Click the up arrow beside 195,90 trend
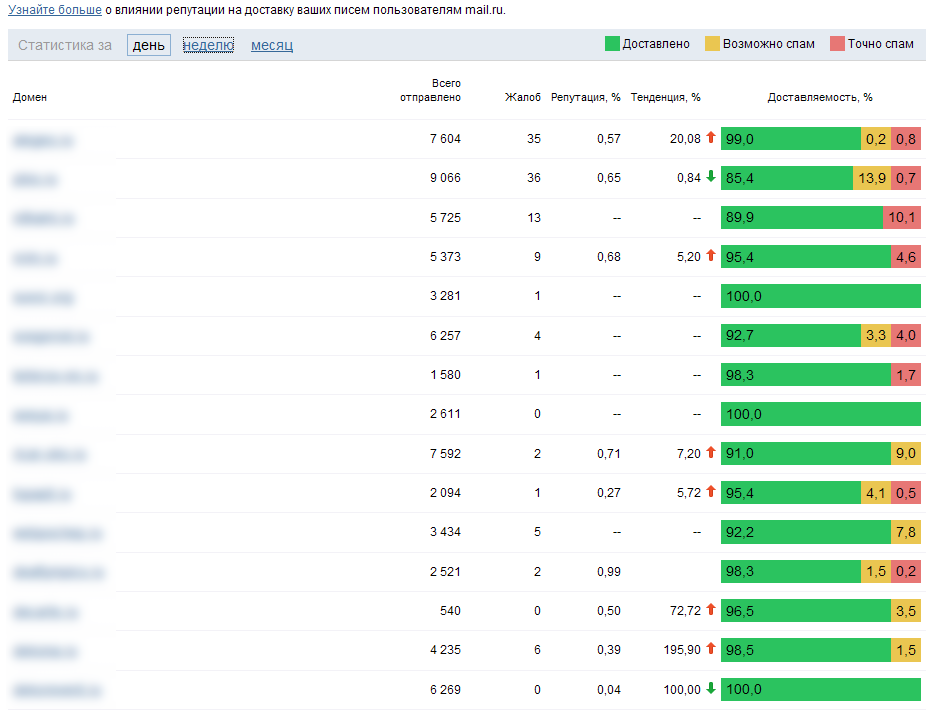Image resolution: width=936 pixels, height=720 pixels. 711,649
